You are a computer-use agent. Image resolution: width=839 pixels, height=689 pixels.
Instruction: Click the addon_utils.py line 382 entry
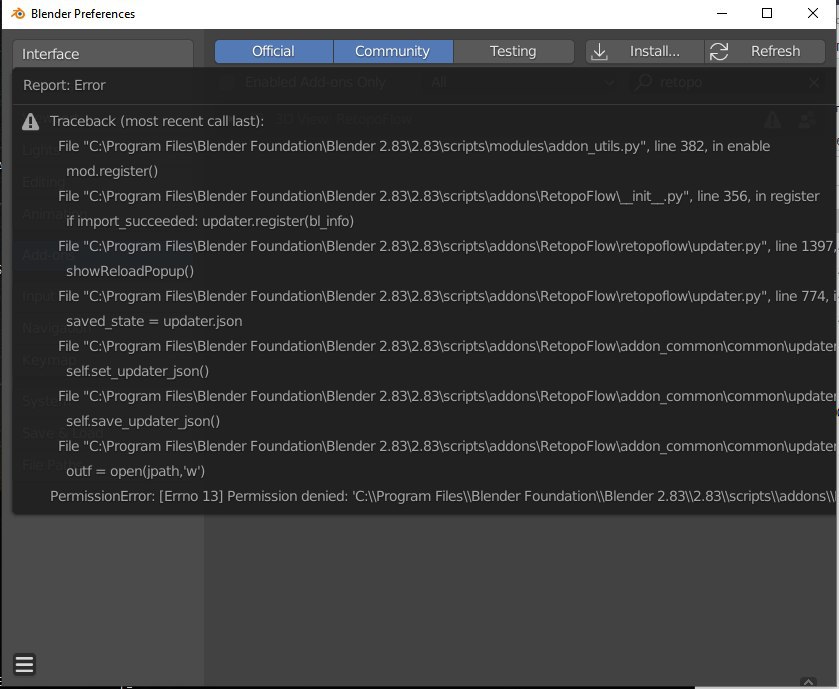414,146
